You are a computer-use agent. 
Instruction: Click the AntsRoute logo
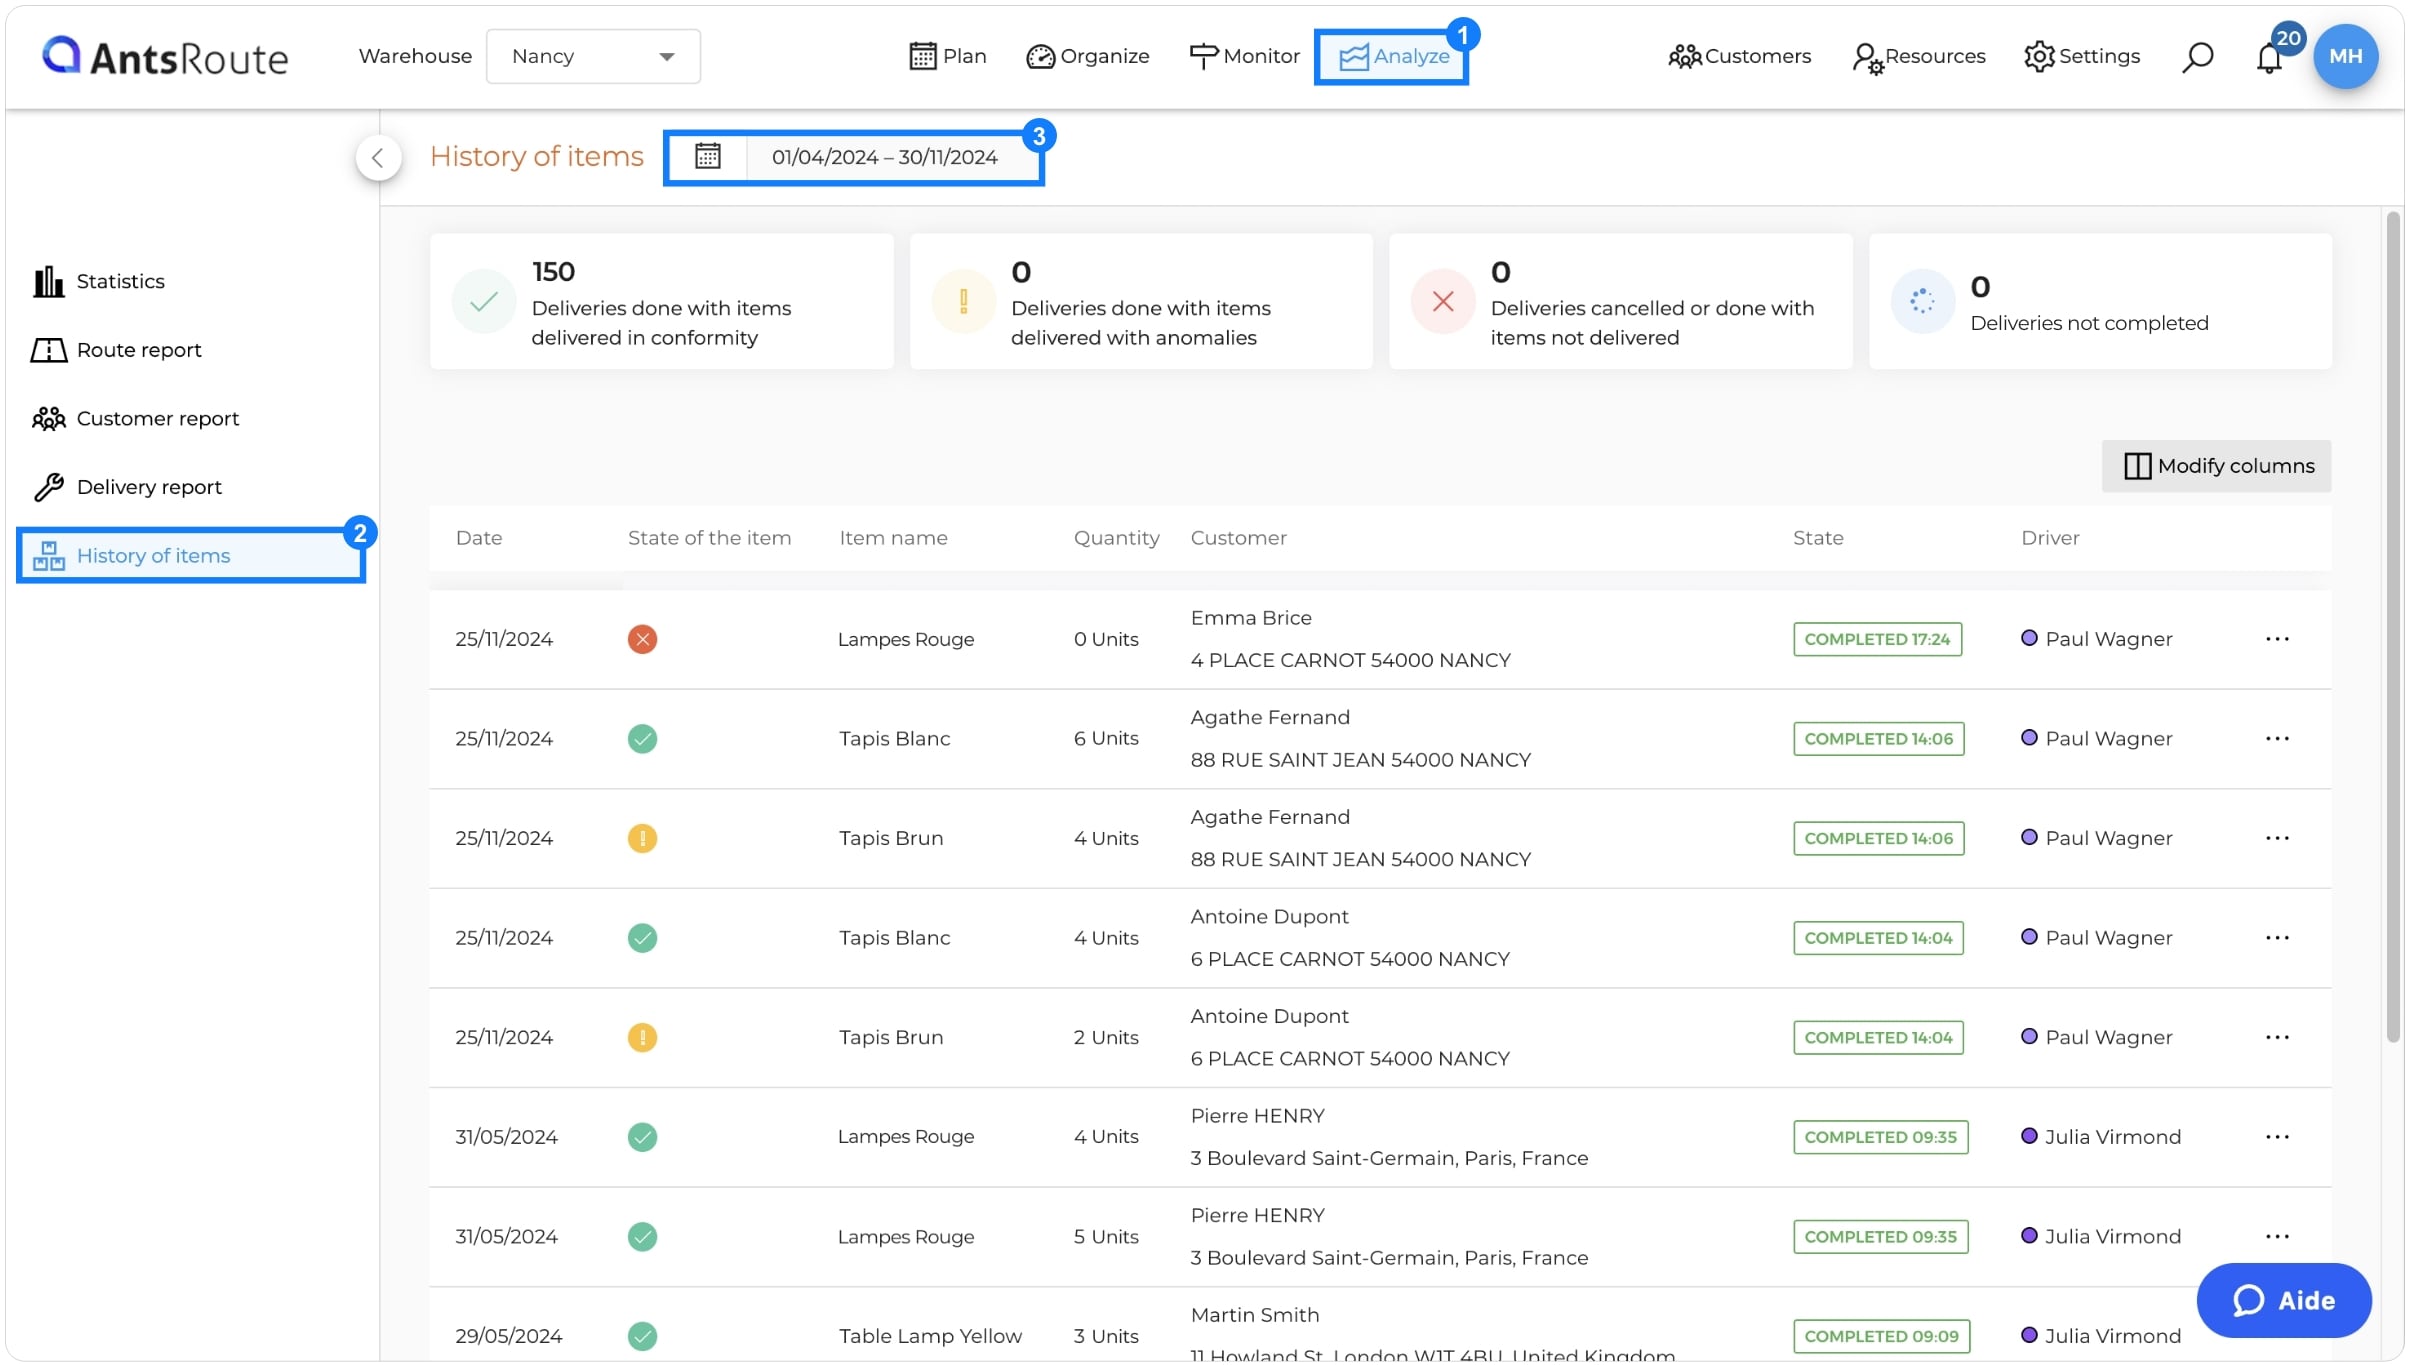coord(165,57)
